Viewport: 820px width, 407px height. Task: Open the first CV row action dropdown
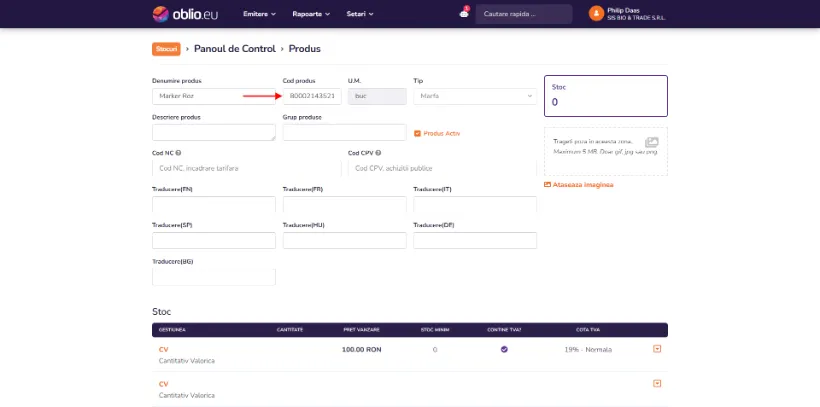pyautogui.click(x=657, y=349)
